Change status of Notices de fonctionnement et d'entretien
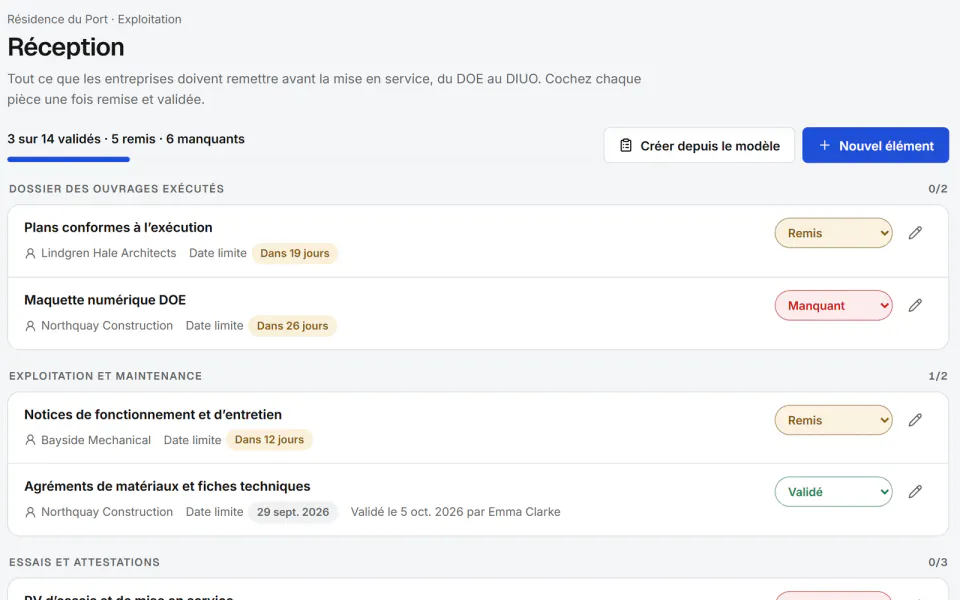This screenshot has width=960, height=600. pyautogui.click(x=833, y=420)
